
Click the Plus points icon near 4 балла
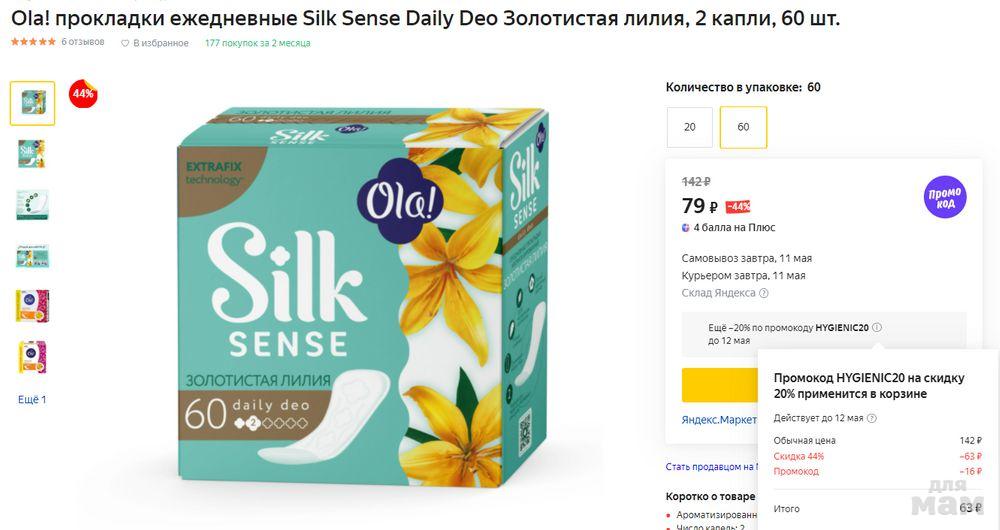(x=685, y=228)
